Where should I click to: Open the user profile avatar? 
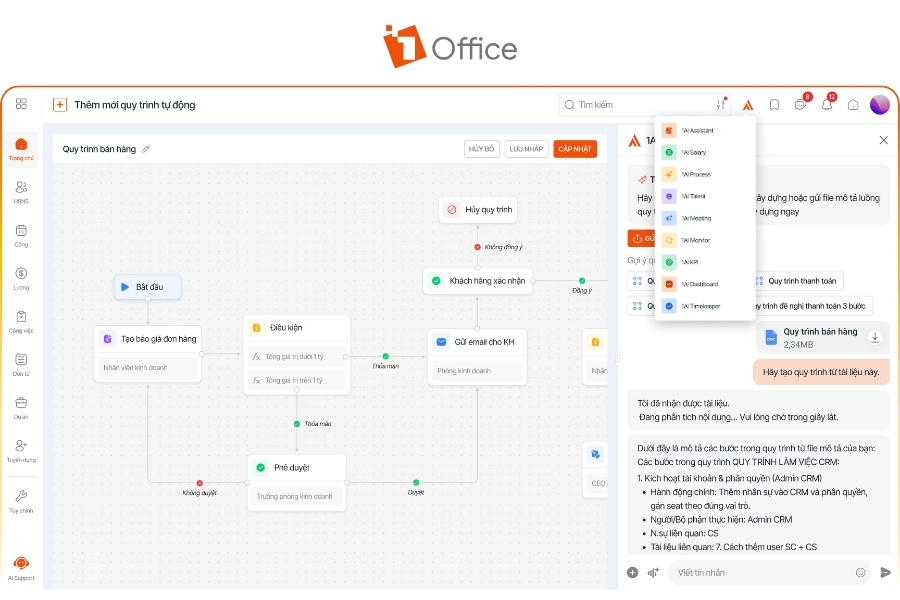coord(879,104)
